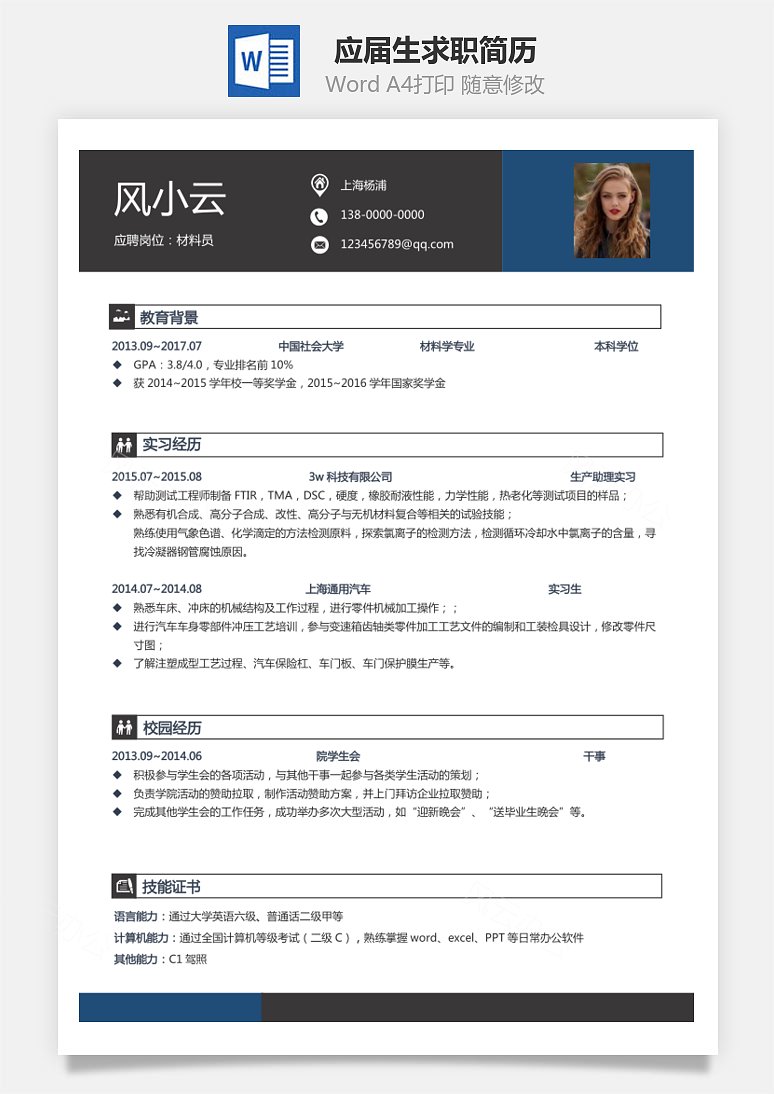The width and height of the screenshot is (774, 1094).
Task: Click the line 熟练使用气象色谱
Action: coord(394,542)
